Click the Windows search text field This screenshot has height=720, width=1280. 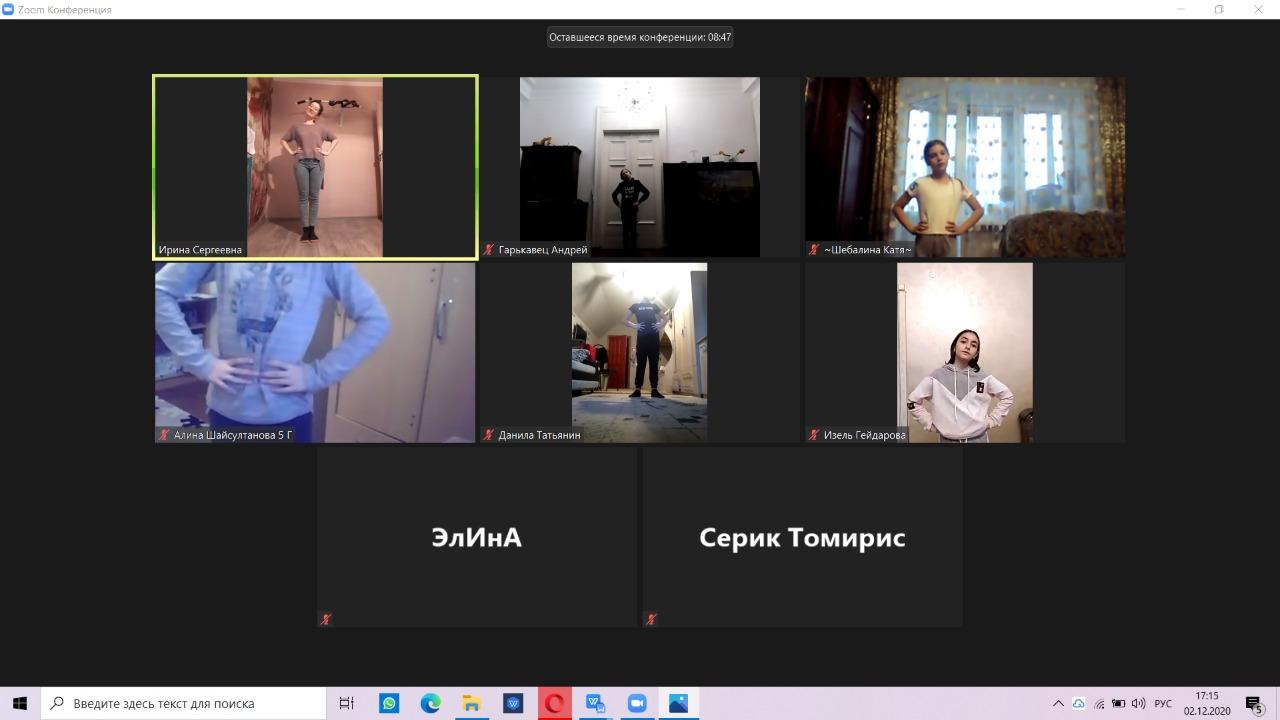(x=190, y=703)
